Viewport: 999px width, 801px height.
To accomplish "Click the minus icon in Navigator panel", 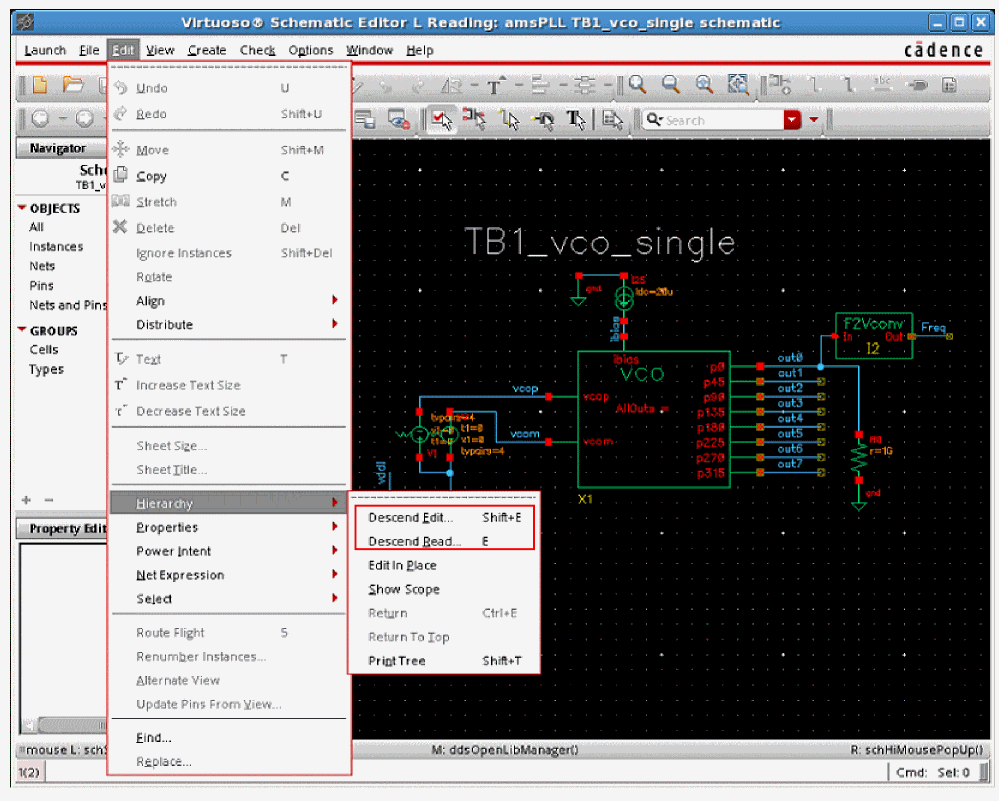I will [48, 499].
